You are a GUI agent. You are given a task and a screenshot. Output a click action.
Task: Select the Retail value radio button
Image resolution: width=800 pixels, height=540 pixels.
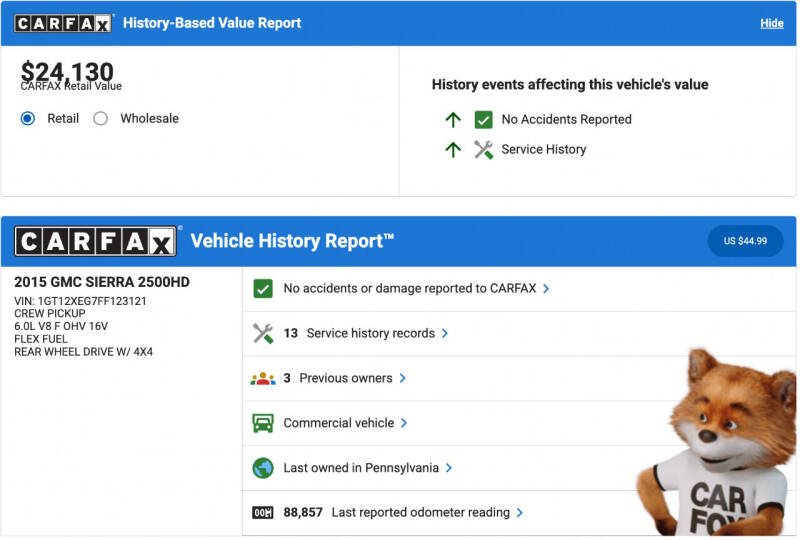pos(28,118)
